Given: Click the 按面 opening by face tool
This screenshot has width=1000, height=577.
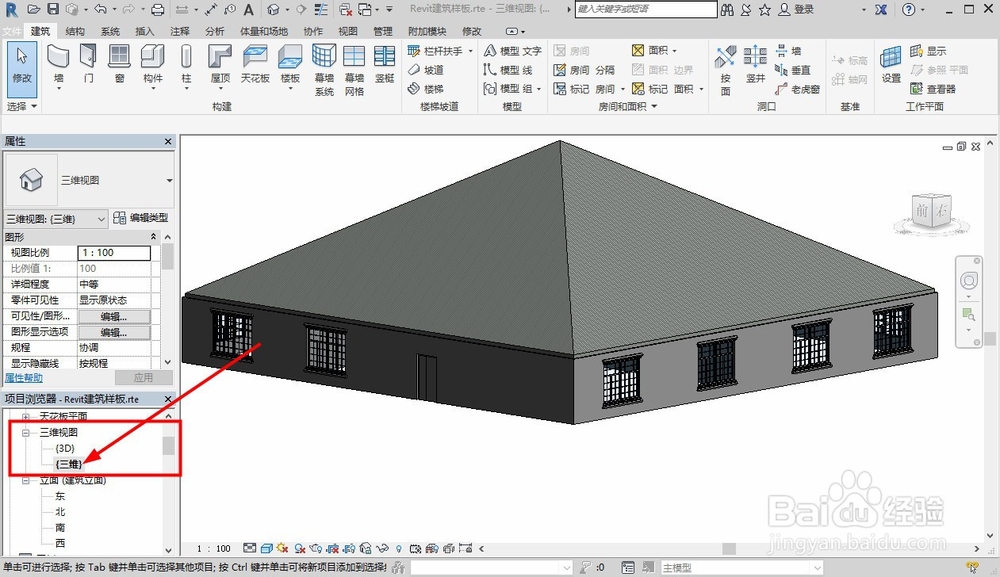Looking at the screenshot, I should click(x=726, y=70).
